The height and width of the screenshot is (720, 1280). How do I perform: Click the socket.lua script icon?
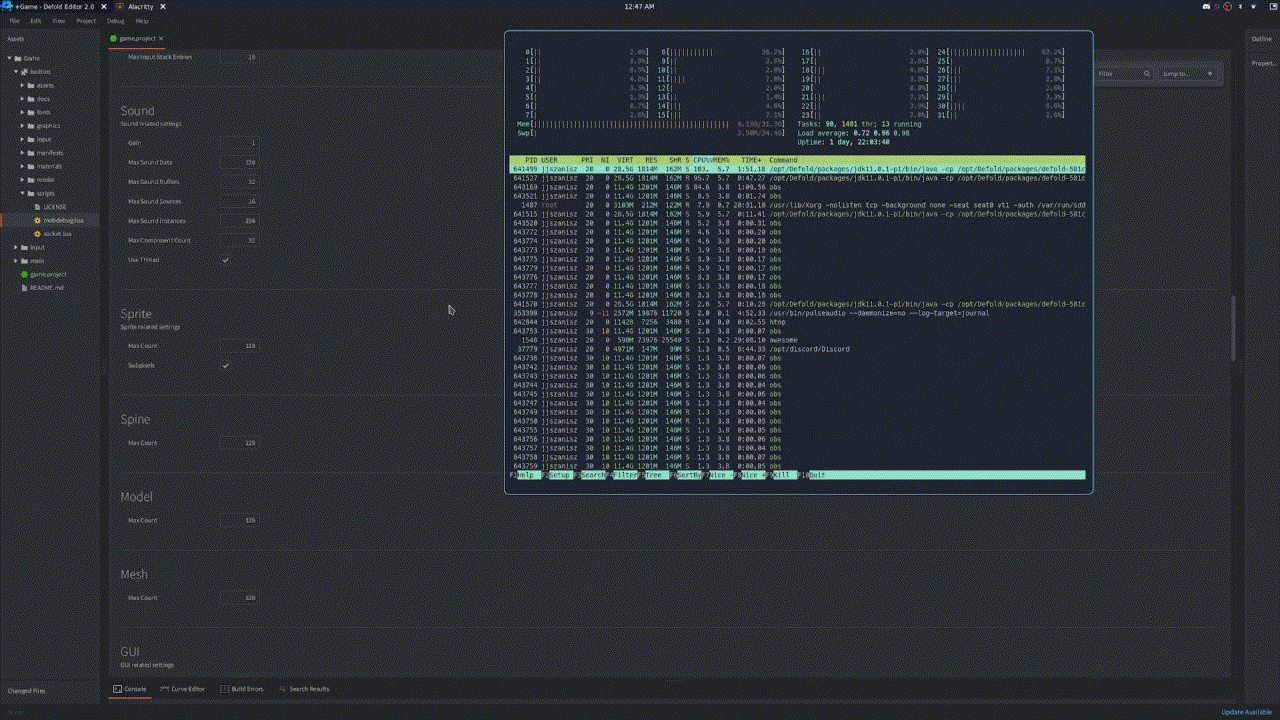tap(36, 234)
